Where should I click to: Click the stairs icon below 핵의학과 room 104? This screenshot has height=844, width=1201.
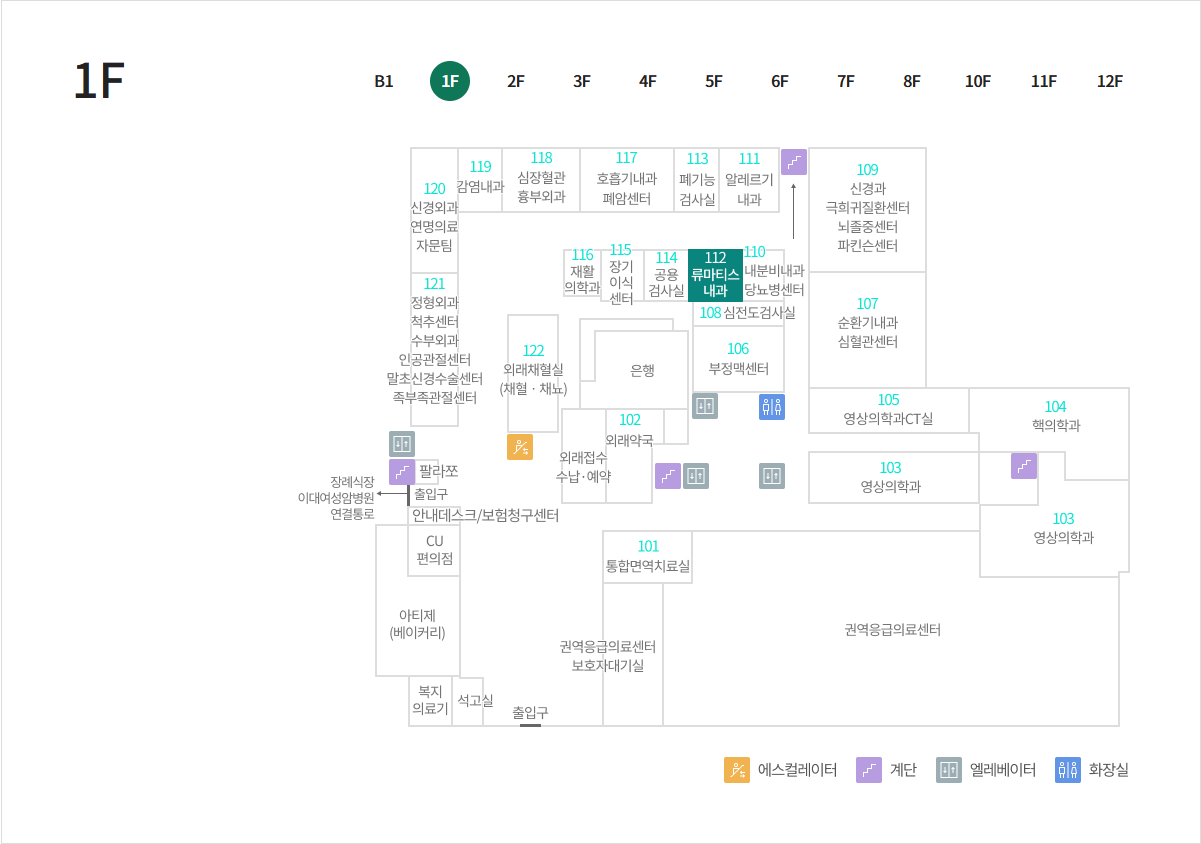(1024, 466)
